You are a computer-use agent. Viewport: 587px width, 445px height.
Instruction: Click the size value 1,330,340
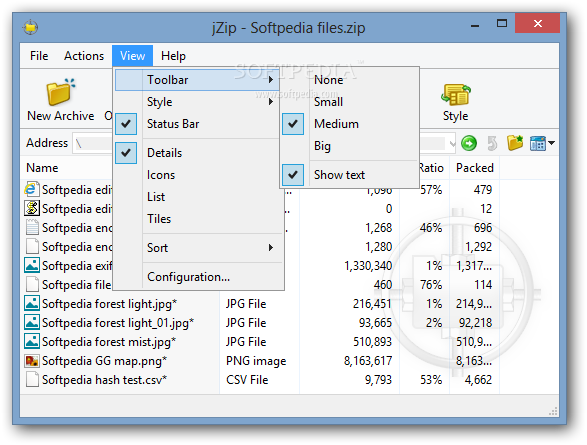coord(368,266)
